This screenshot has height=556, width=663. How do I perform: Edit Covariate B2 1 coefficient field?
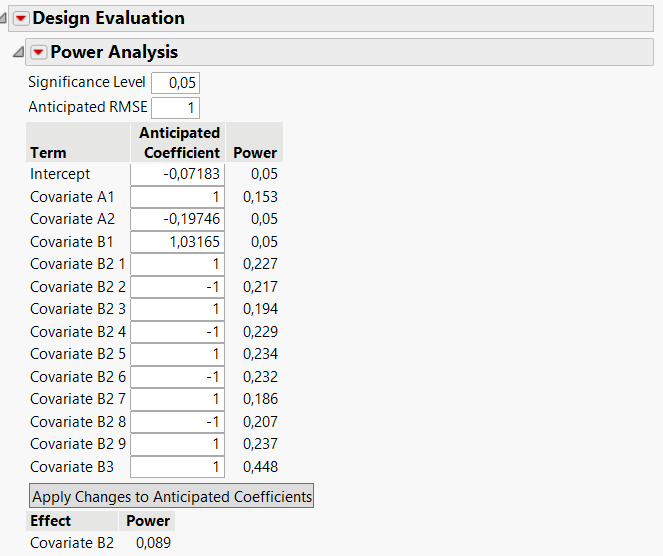pyautogui.click(x=177, y=264)
